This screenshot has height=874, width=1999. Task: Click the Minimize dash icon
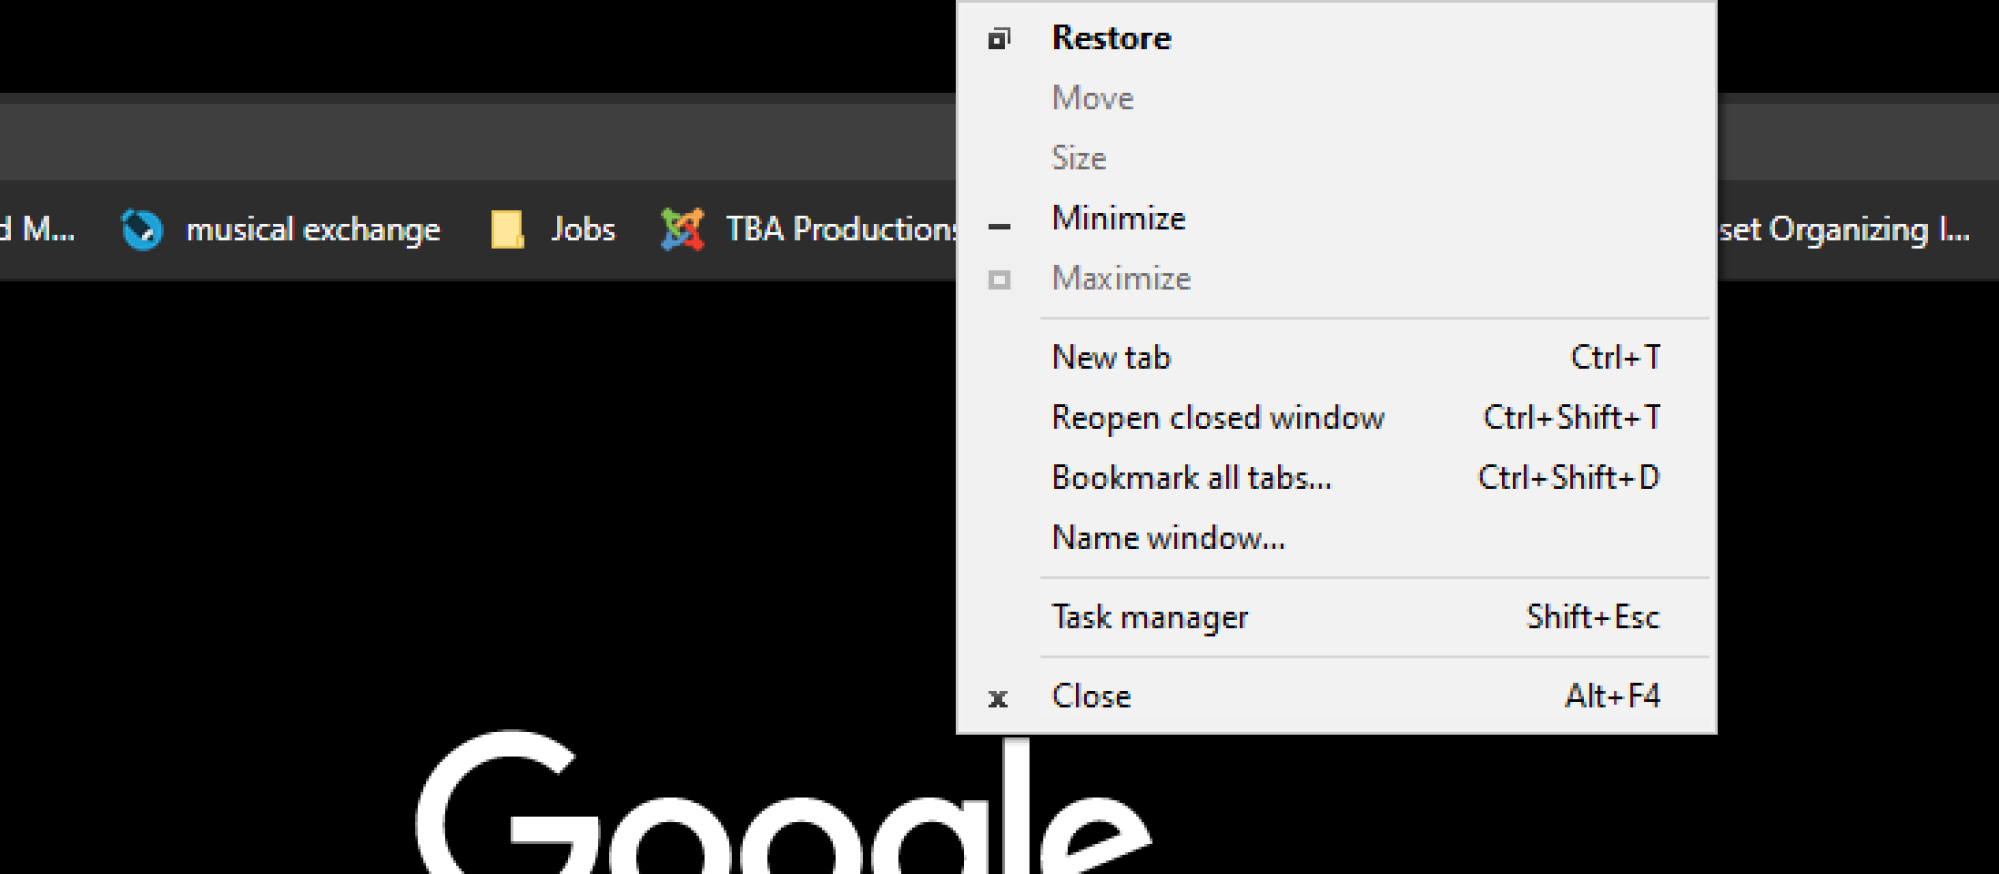point(999,227)
